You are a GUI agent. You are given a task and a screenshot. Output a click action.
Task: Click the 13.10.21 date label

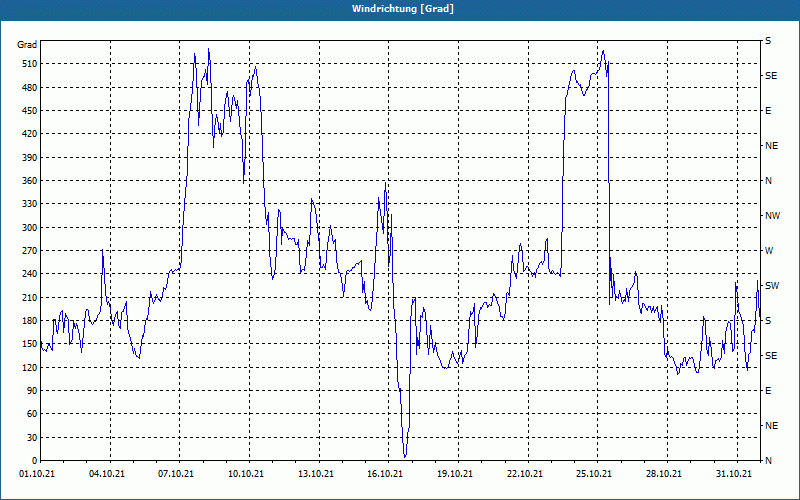pos(316,474)
